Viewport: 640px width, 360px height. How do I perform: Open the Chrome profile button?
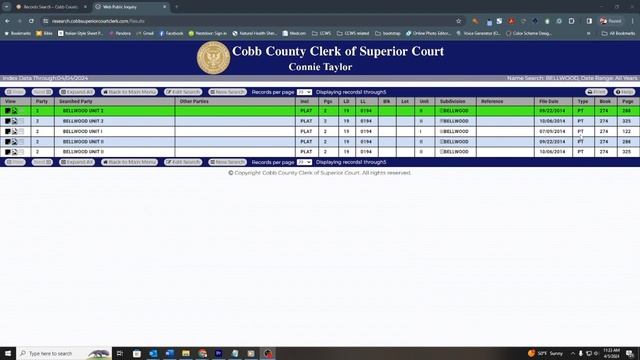point(611,21)
